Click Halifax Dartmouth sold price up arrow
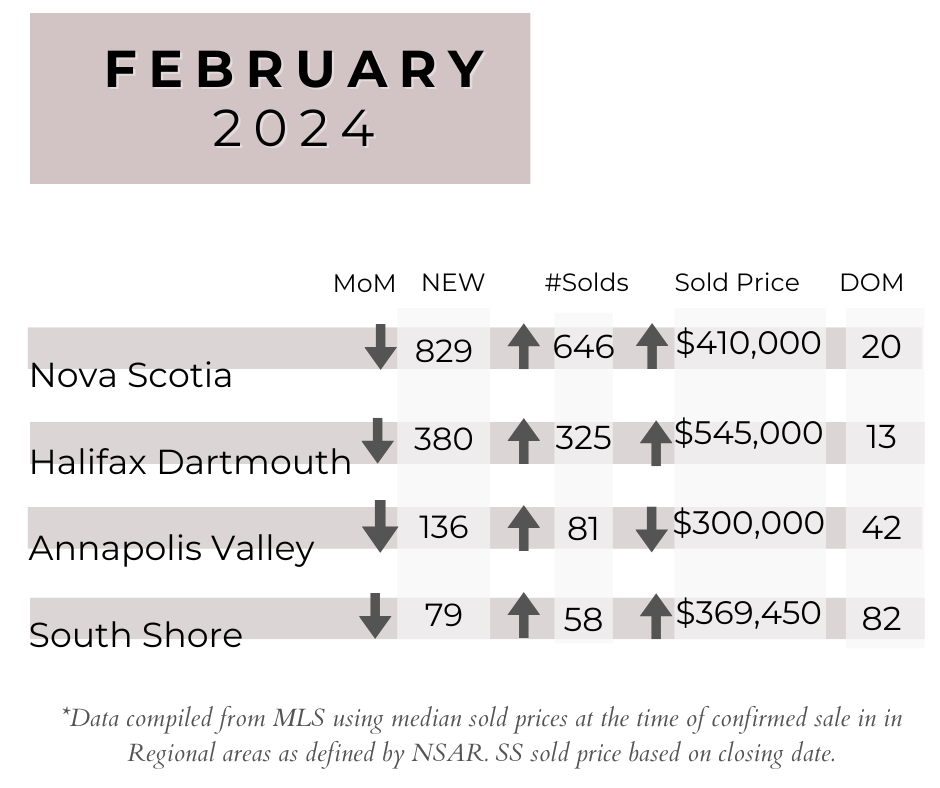Image resolution: width=940 pixels, height=788 pixels. click(656, 443)
